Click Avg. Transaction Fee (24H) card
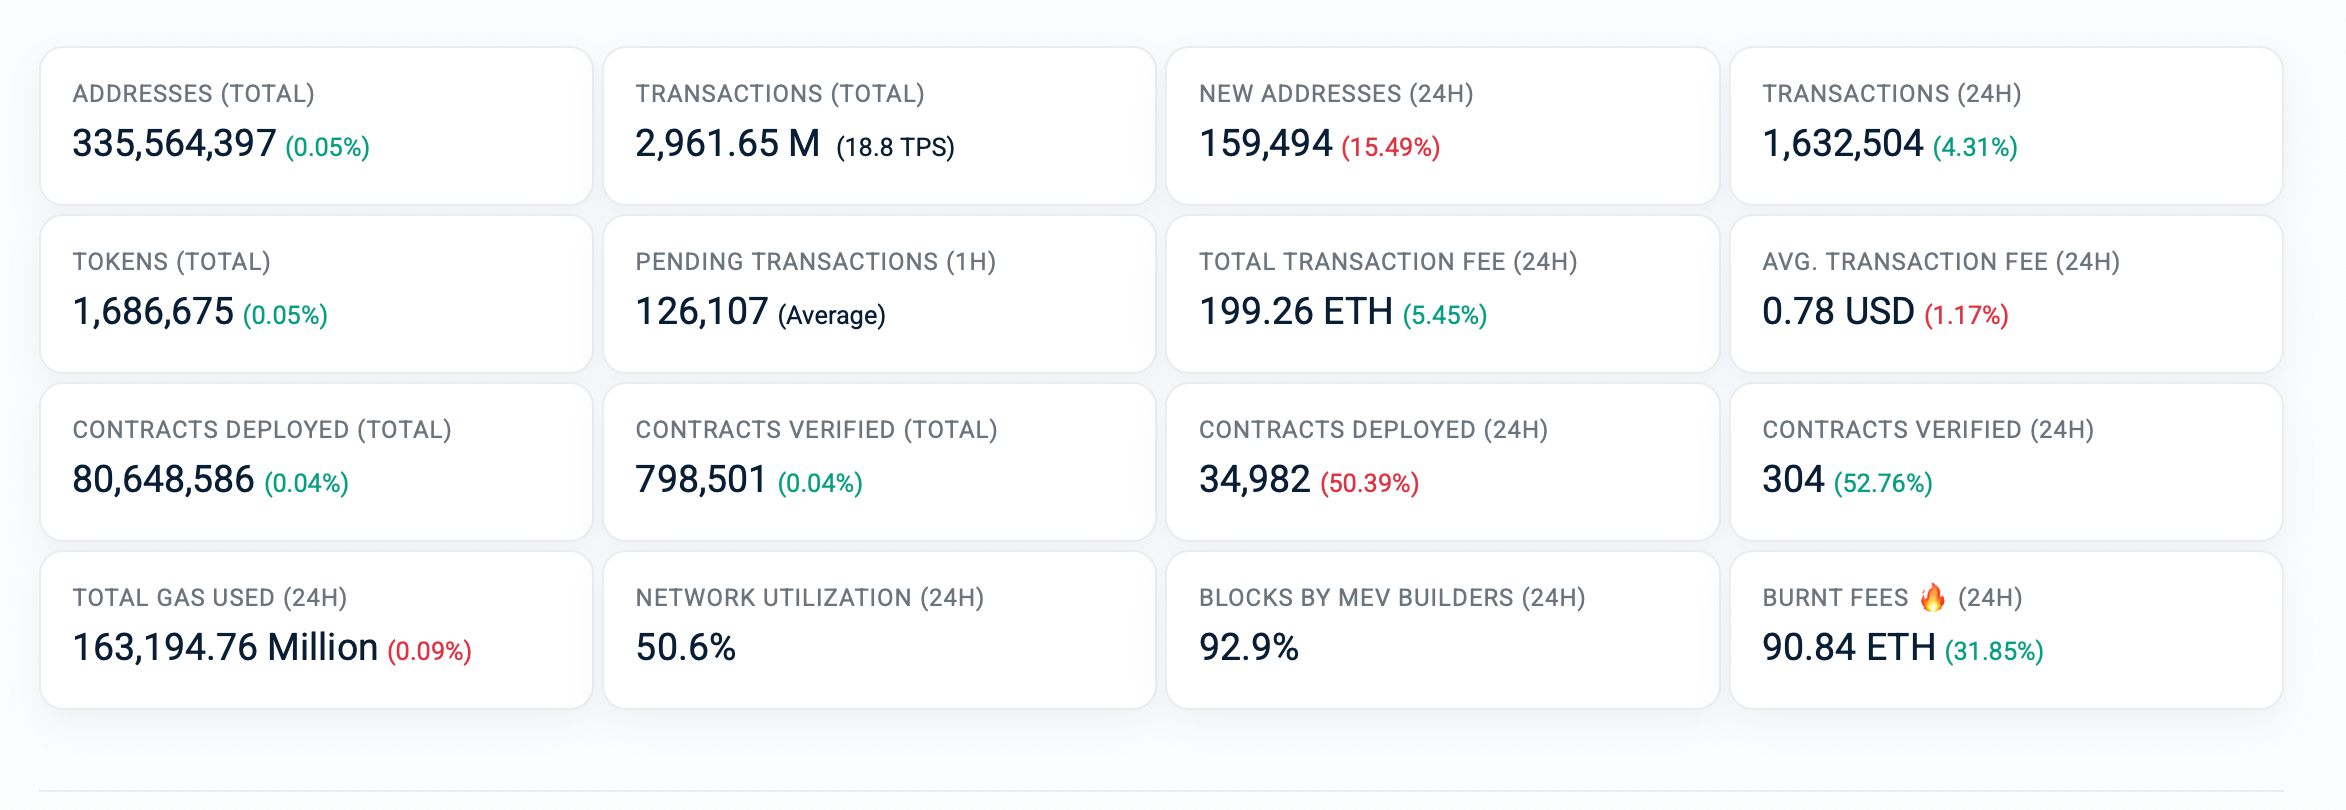2346x810 pixels. pyautogui.click(x=2005, y=294)
